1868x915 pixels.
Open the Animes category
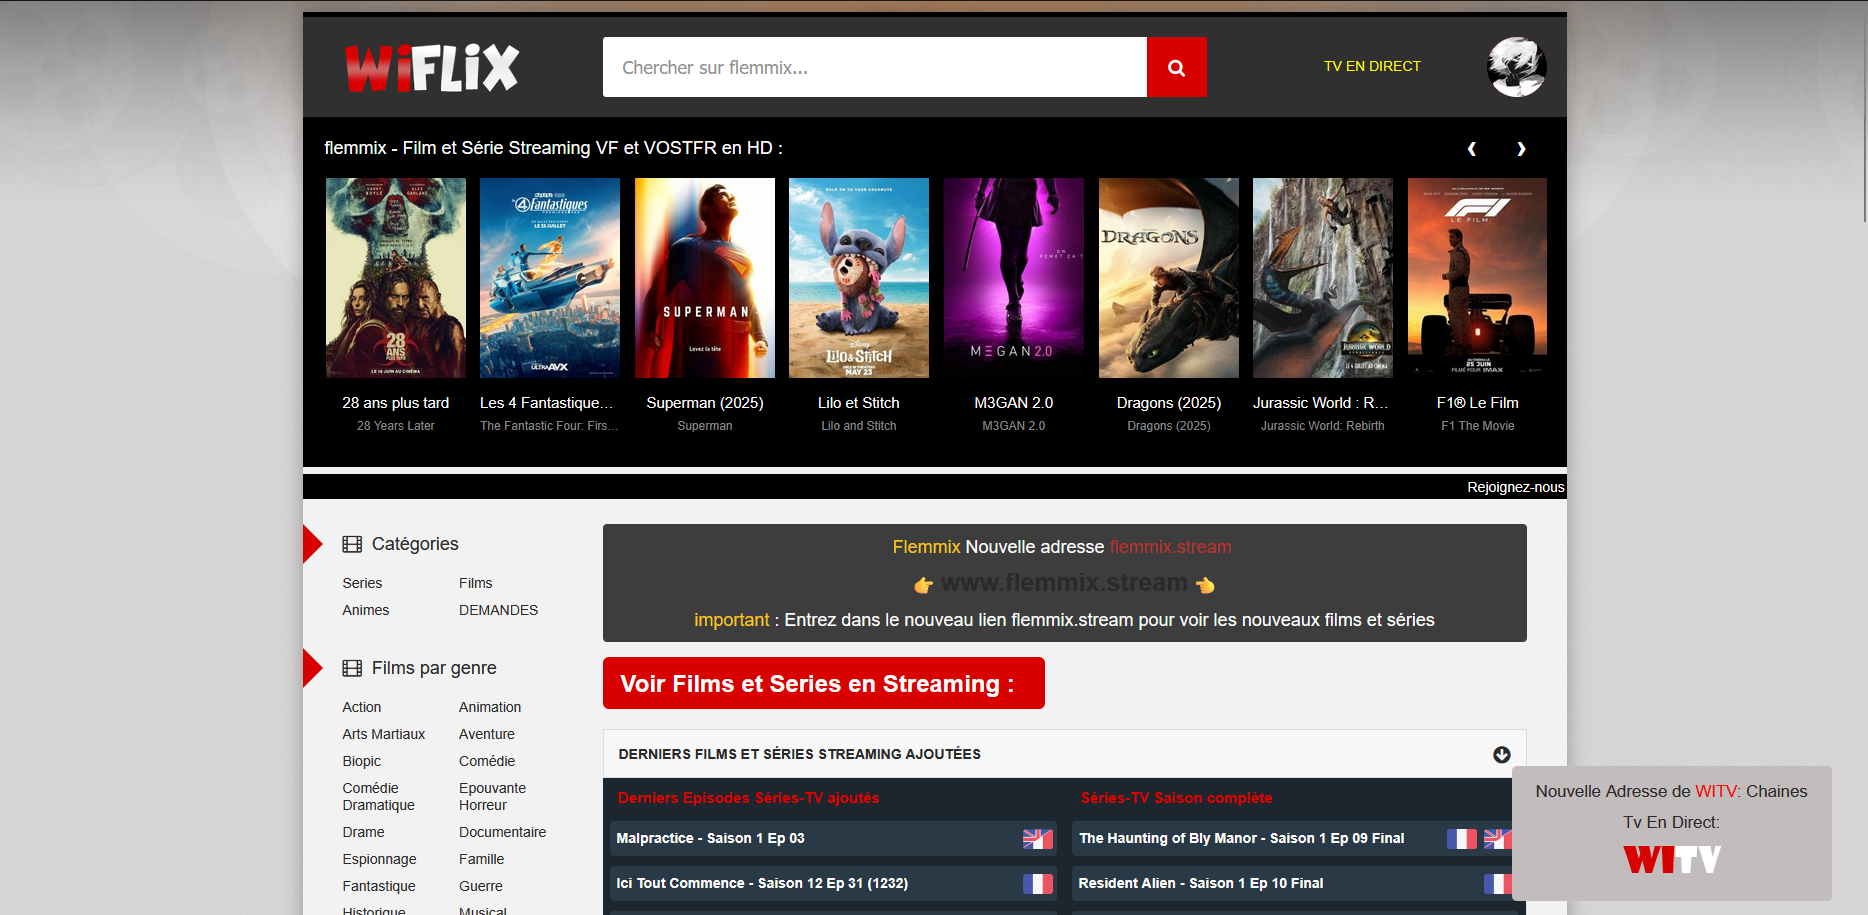[366, 610]
